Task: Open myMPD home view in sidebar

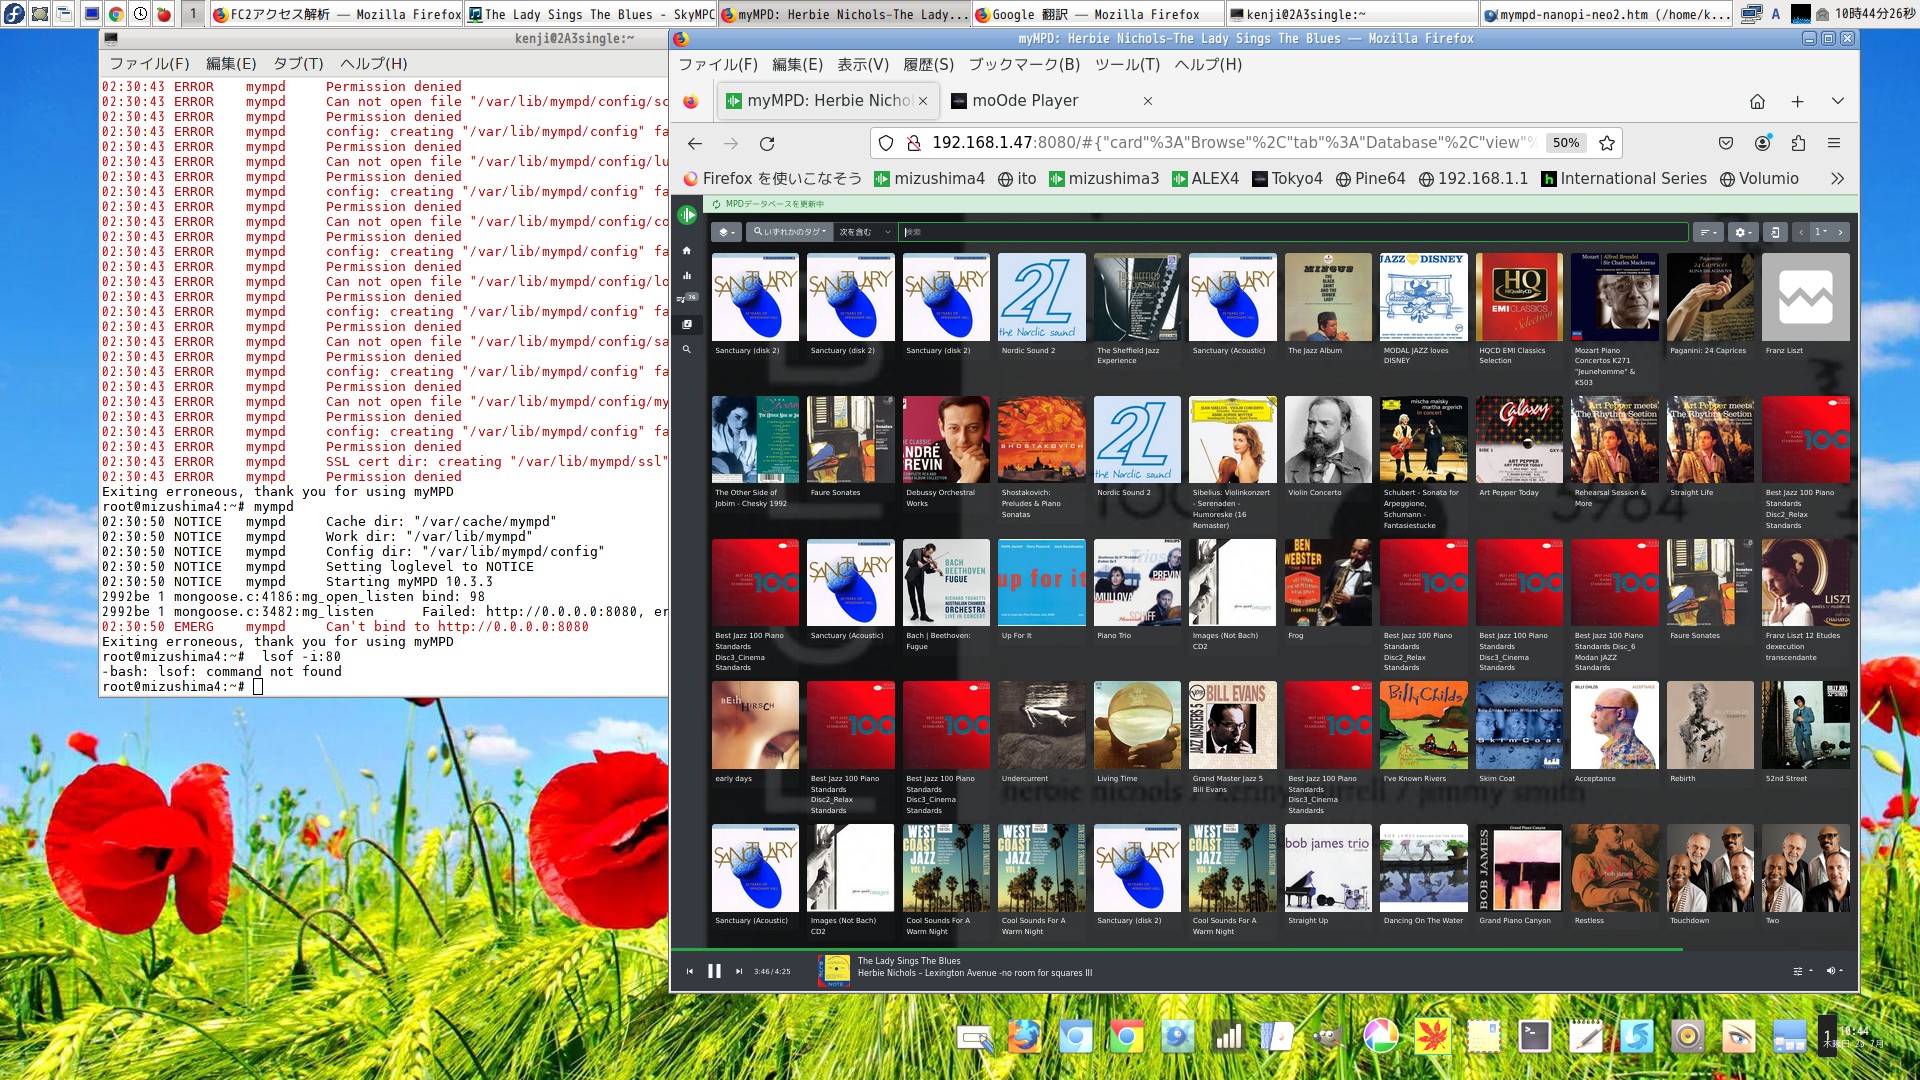Action: 687,251
